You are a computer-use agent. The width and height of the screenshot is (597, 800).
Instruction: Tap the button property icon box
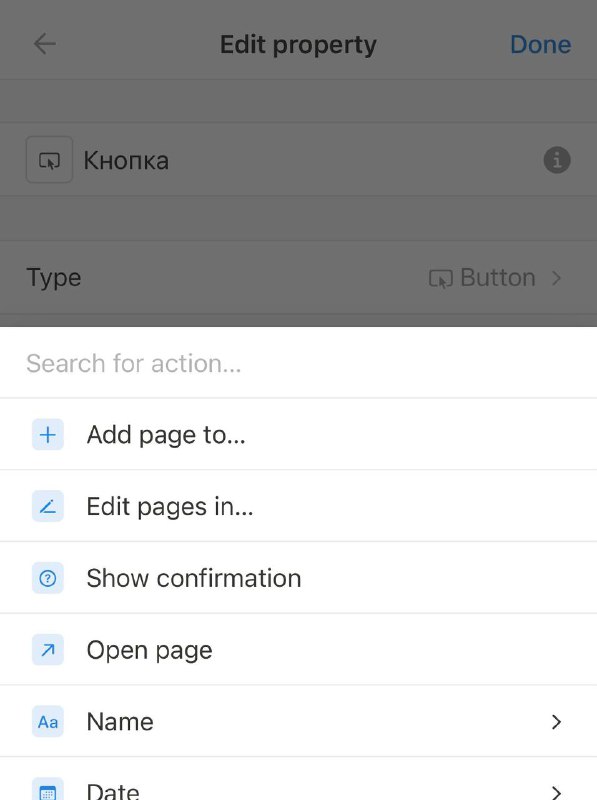click(49, 160)
